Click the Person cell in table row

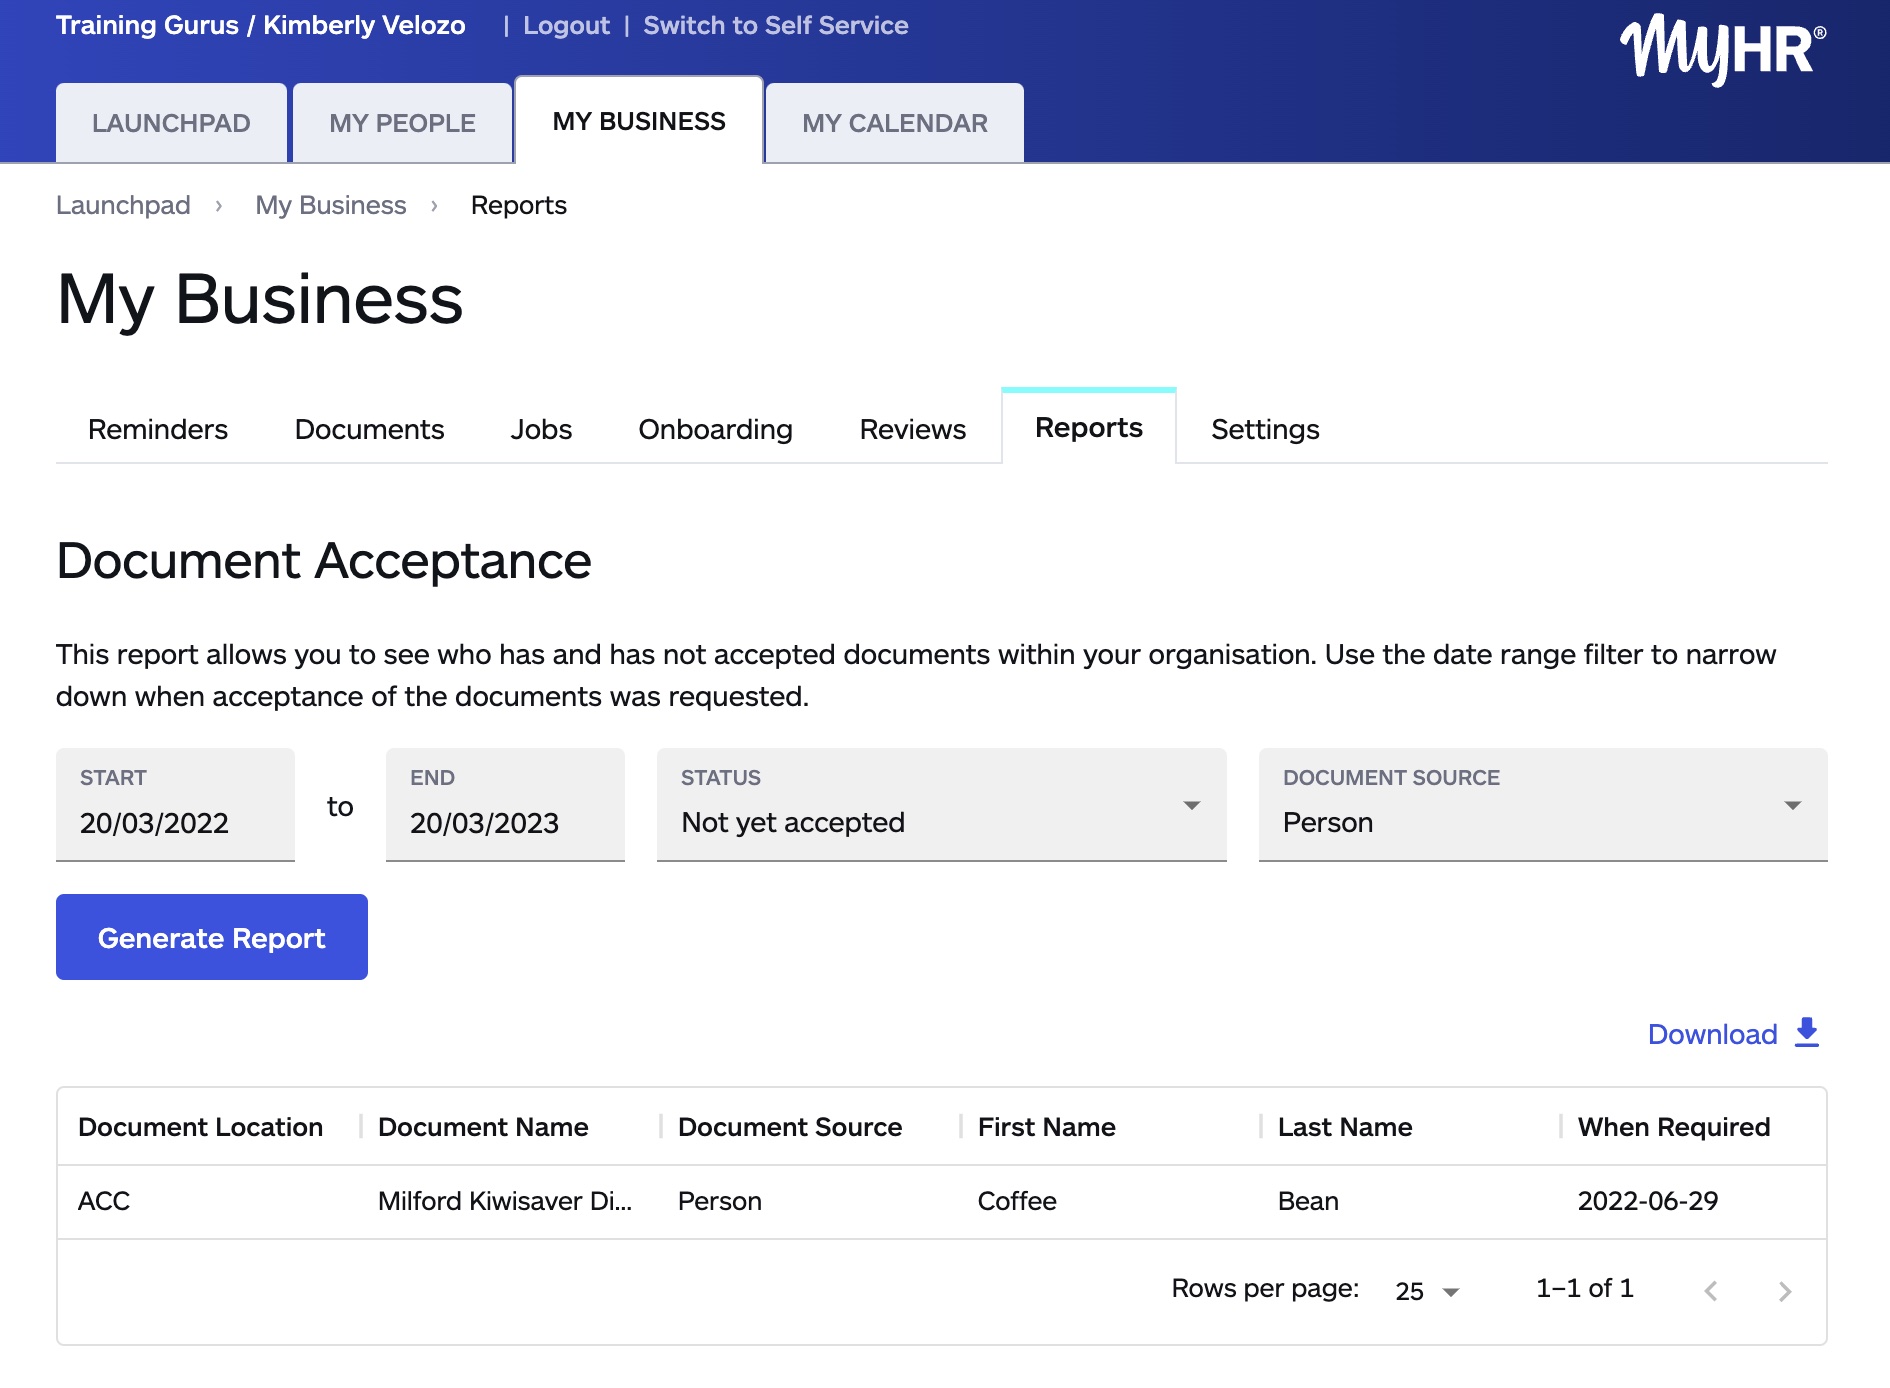(x=720, y=1201)
